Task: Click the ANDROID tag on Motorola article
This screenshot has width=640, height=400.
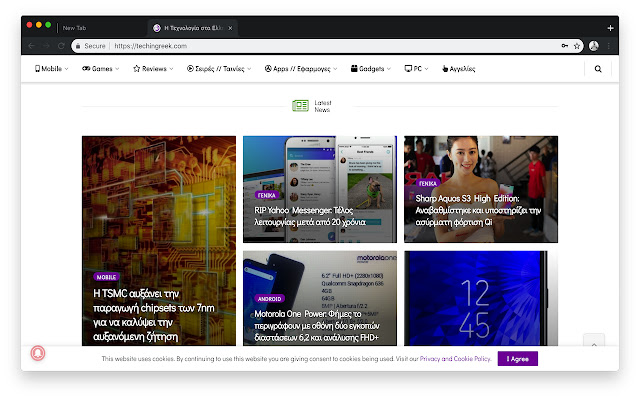Action: tap(269, 299)
